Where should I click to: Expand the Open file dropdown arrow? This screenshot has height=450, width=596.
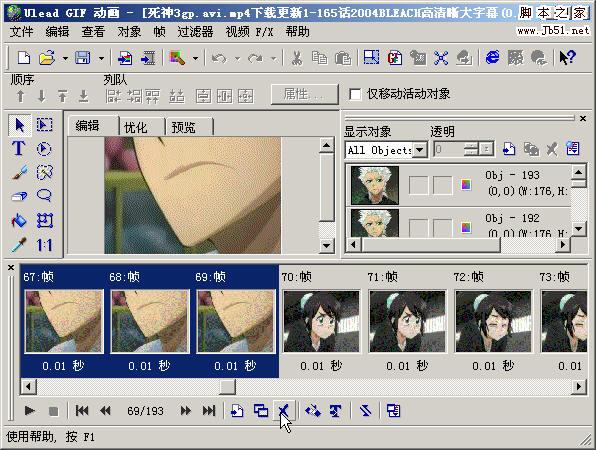(x=65, y=59)
